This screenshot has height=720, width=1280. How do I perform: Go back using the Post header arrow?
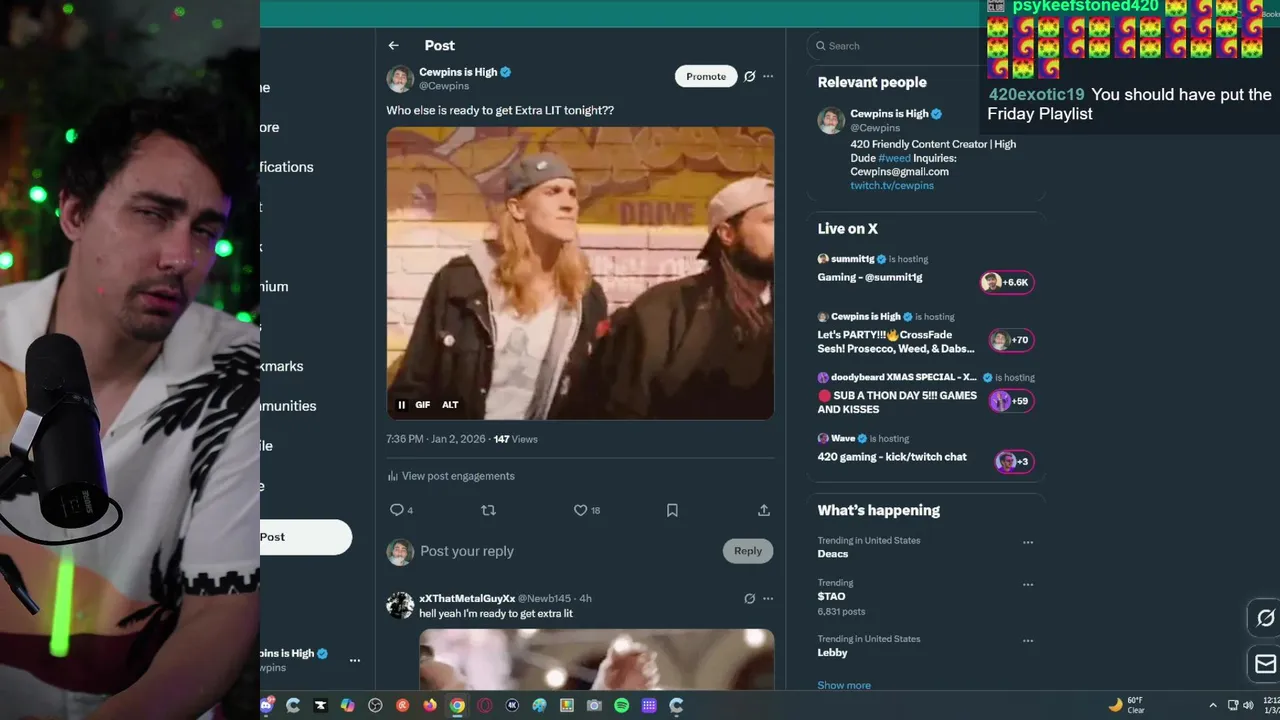tap(393, 45)
